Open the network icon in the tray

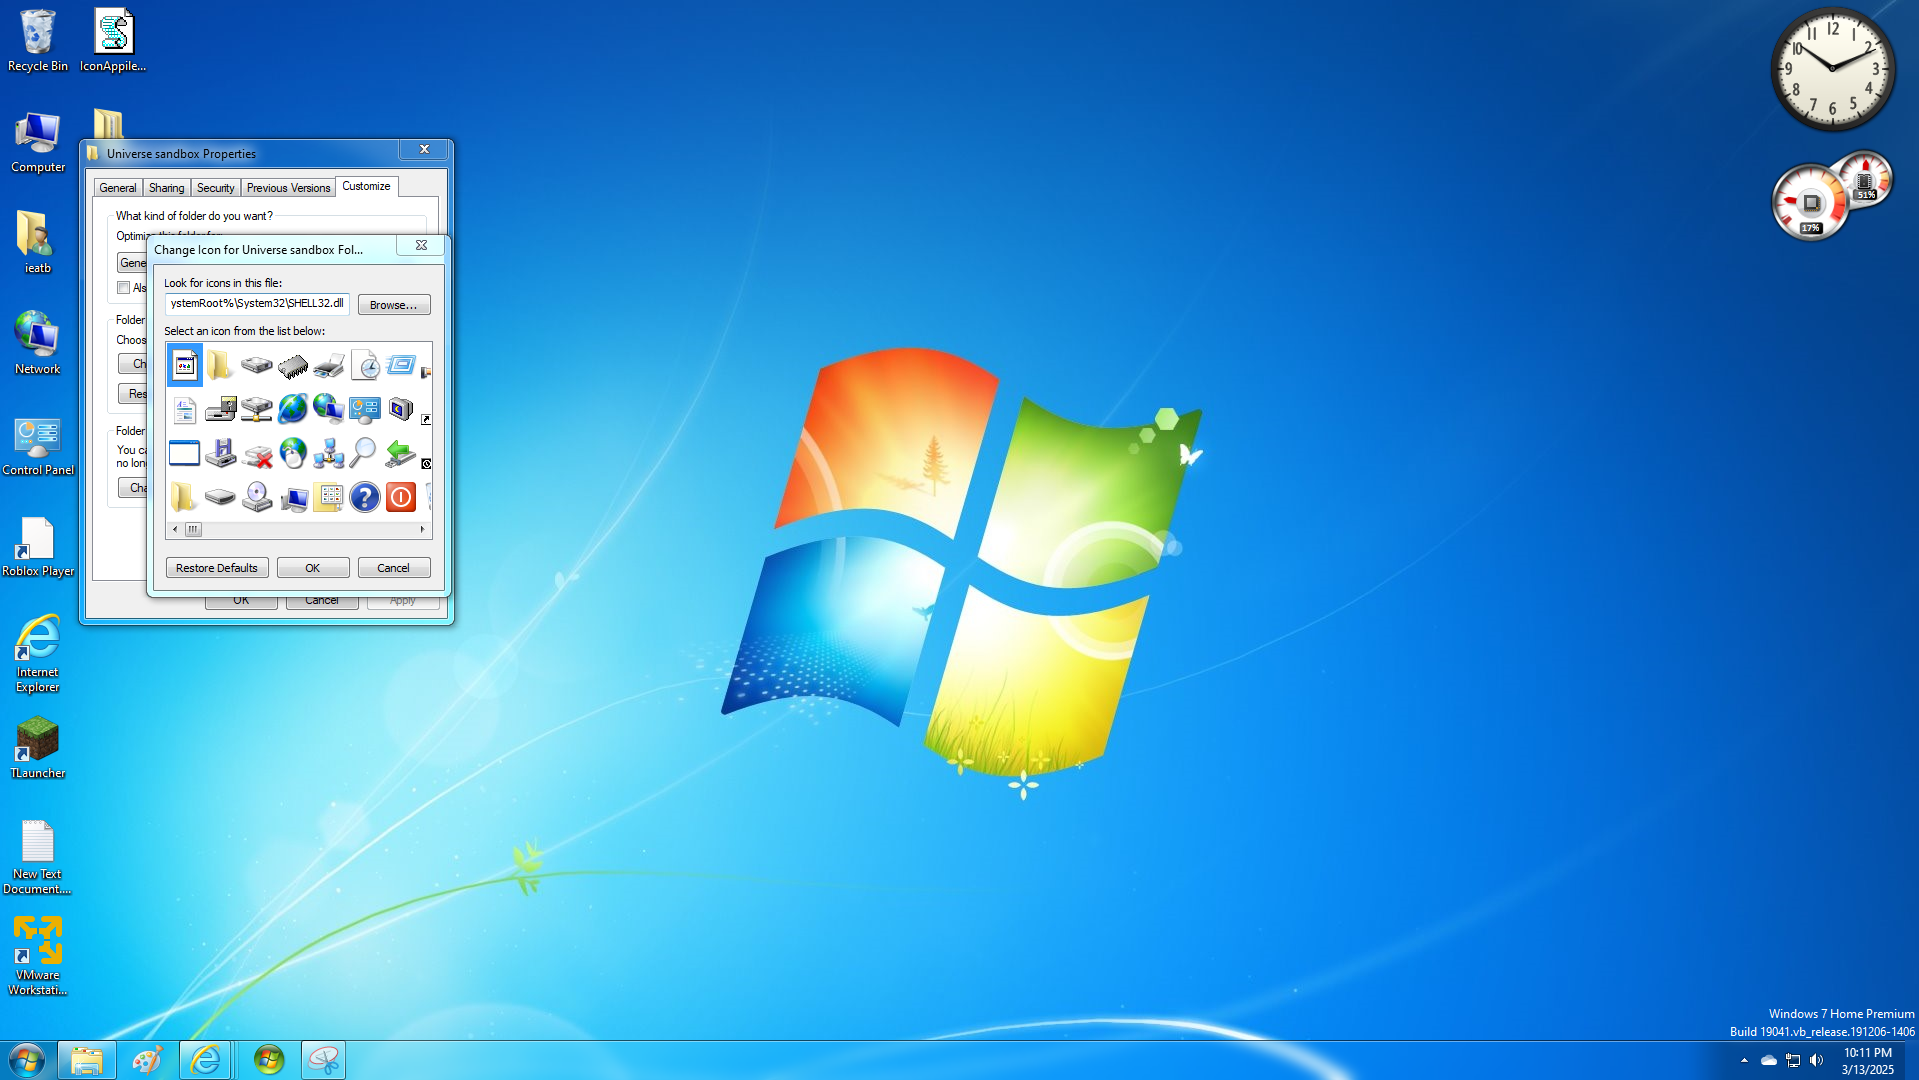click(1793, 1060)
